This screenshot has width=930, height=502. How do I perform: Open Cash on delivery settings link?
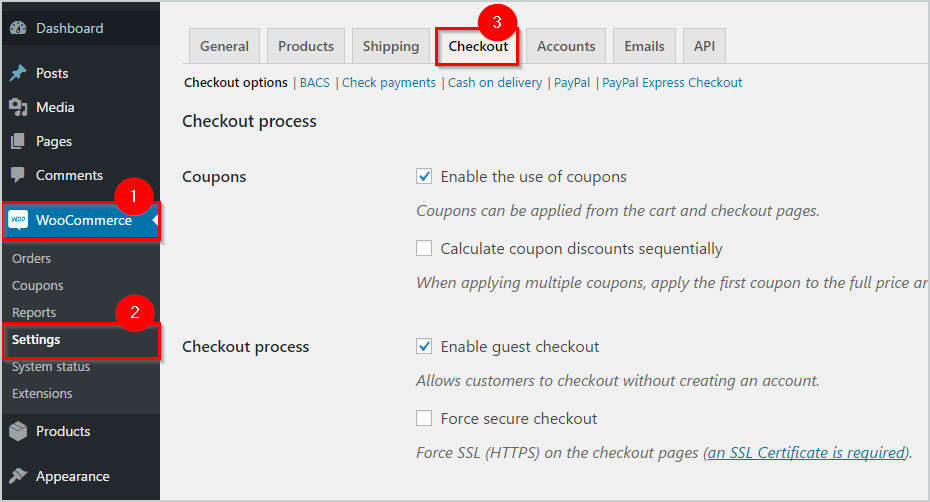(x=495, y=82)
